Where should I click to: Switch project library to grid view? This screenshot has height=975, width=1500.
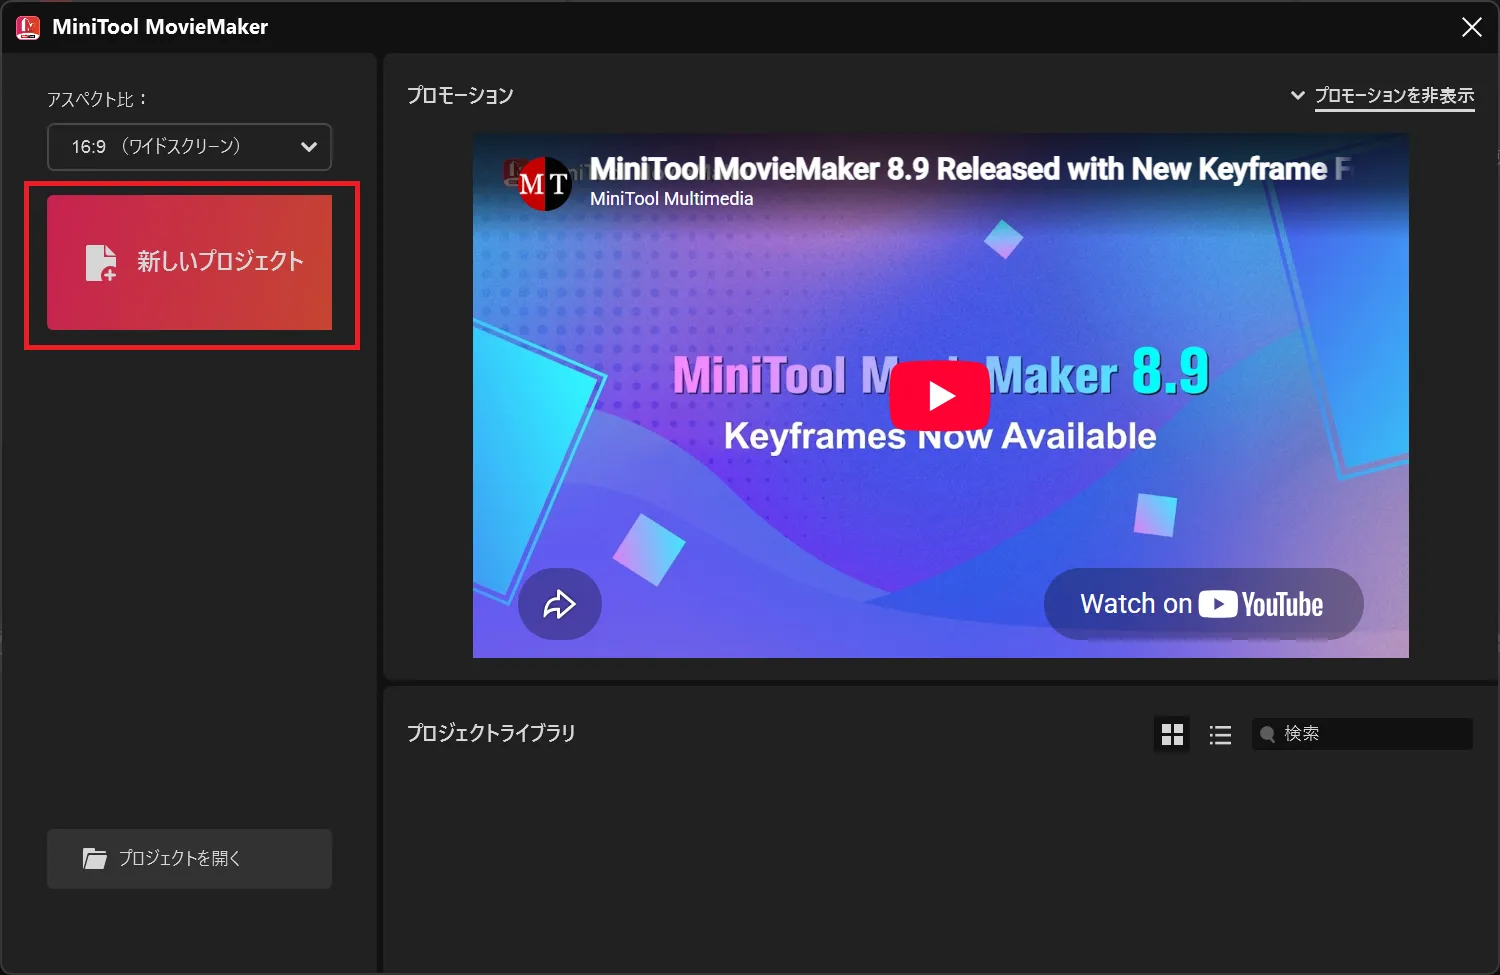point(1172,735)
